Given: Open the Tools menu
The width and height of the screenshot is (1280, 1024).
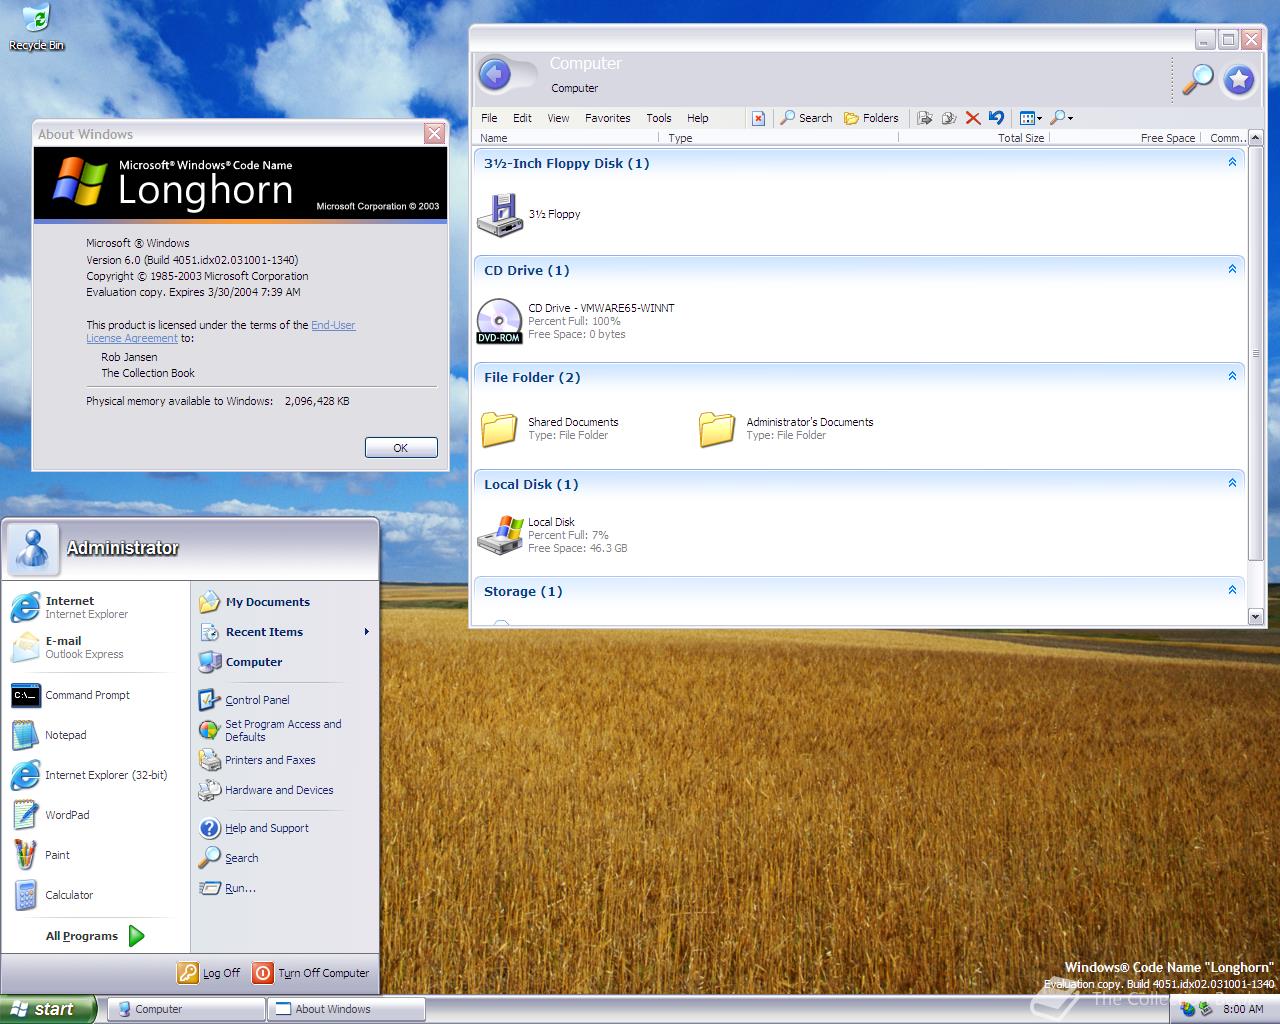Looking at the screenshot, I should coord(658,118).
